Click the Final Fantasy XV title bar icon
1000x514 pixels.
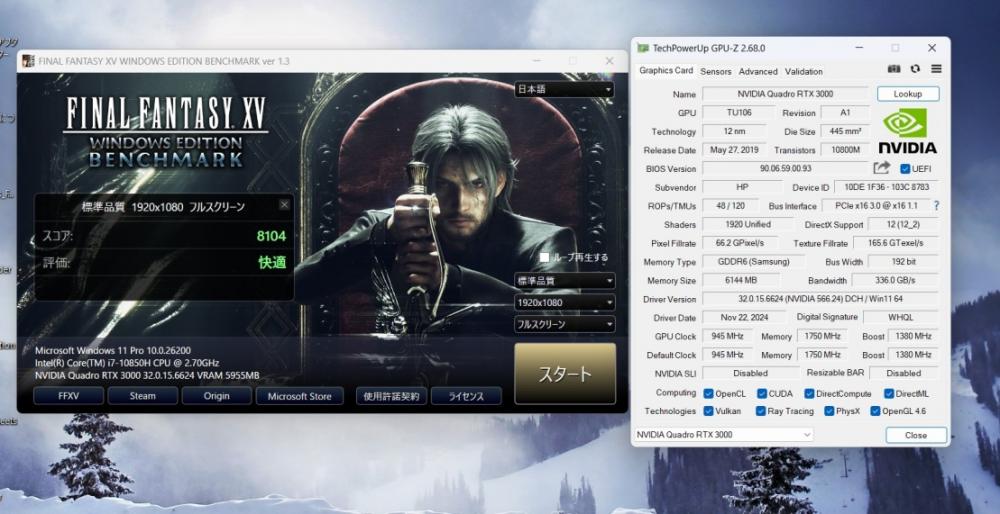pos(28,61)
